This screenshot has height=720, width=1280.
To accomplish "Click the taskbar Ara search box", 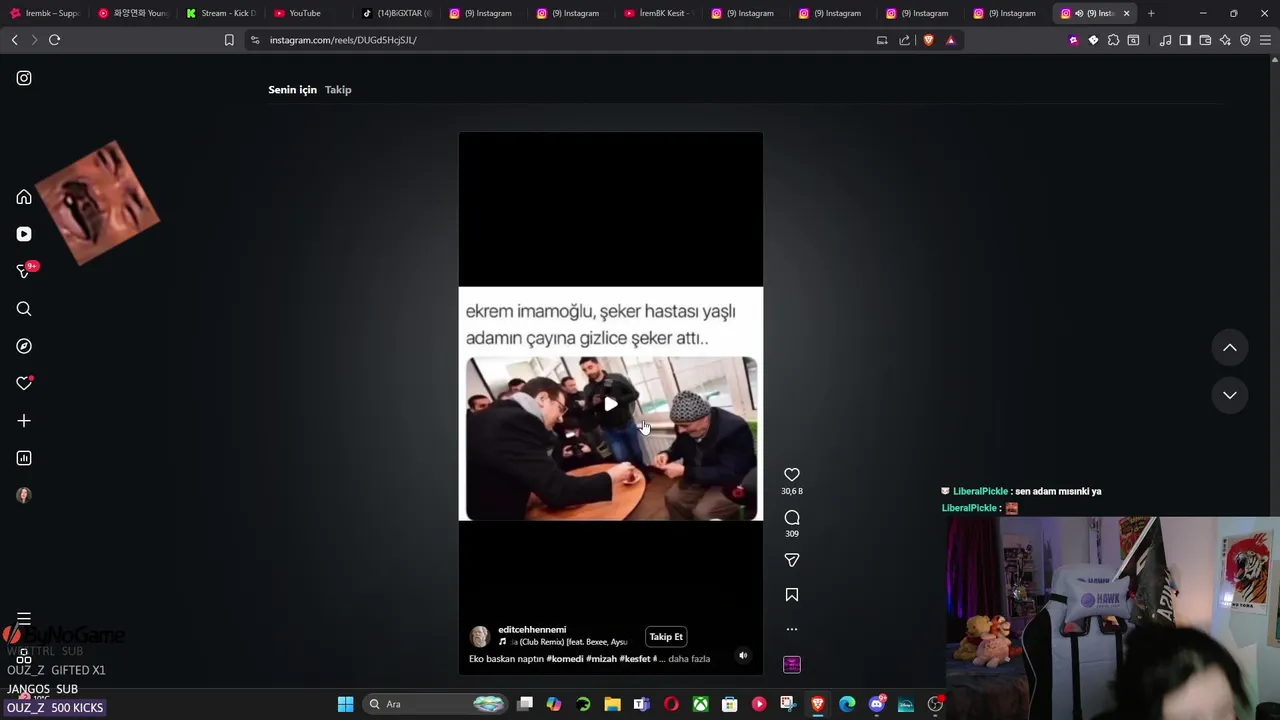I will coord(435,704).
